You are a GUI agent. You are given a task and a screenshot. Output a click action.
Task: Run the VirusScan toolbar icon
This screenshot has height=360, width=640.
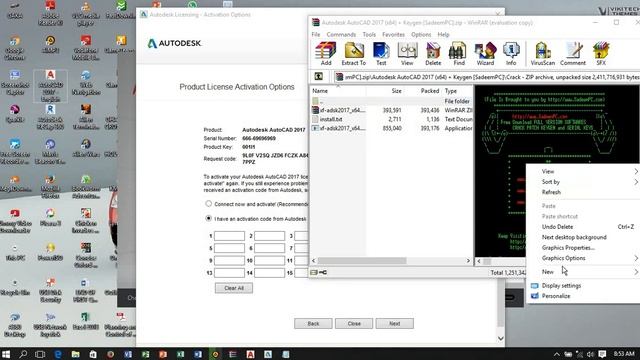(542, 53)
